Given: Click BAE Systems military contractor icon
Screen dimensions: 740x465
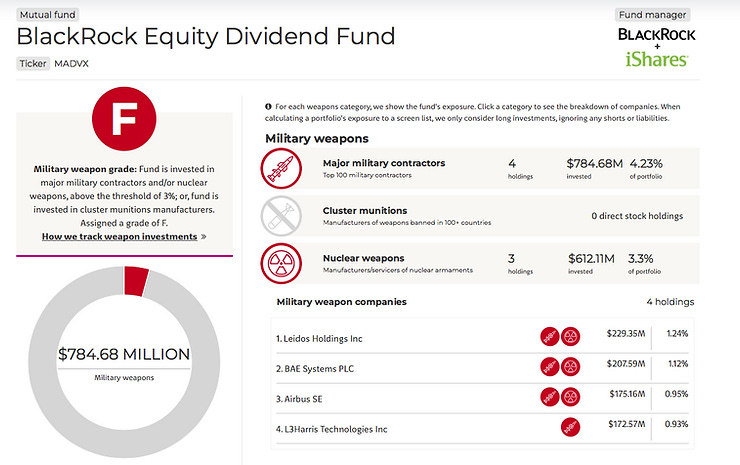Looking at the screenshot, I should coord(550,367).
